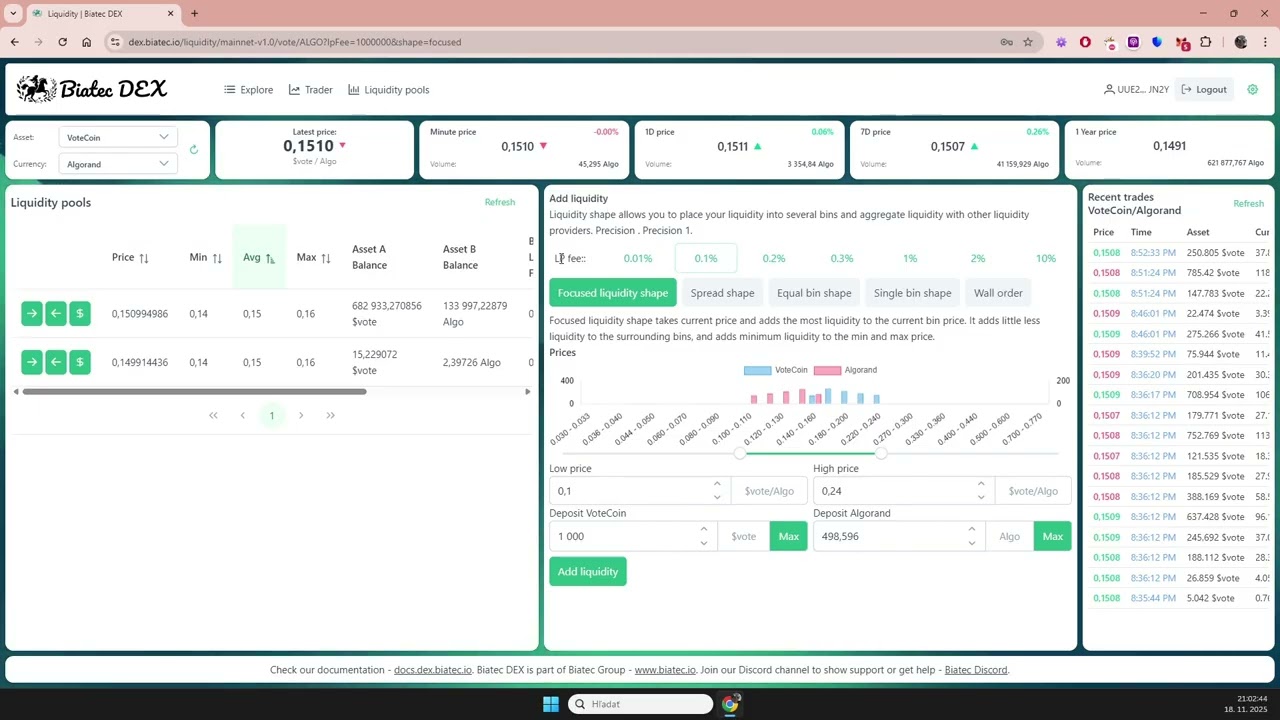Screen dimensions: 1280x720
Task: Select the 0.2% LP fee option
Action: pyautogui.click(x=774, y=258)
